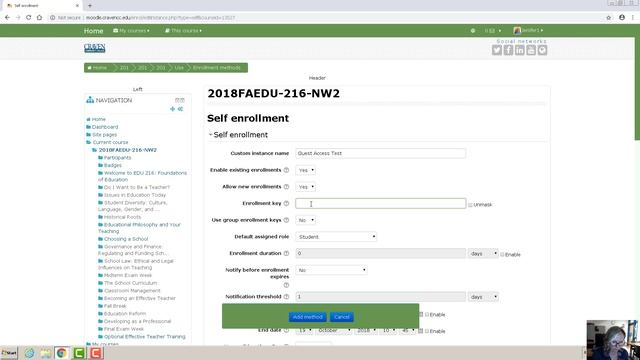The height and width of the screenshot is (360, 640).
Task: Click the help icon beside Allow new enrollments
Action: coord(286,187)
